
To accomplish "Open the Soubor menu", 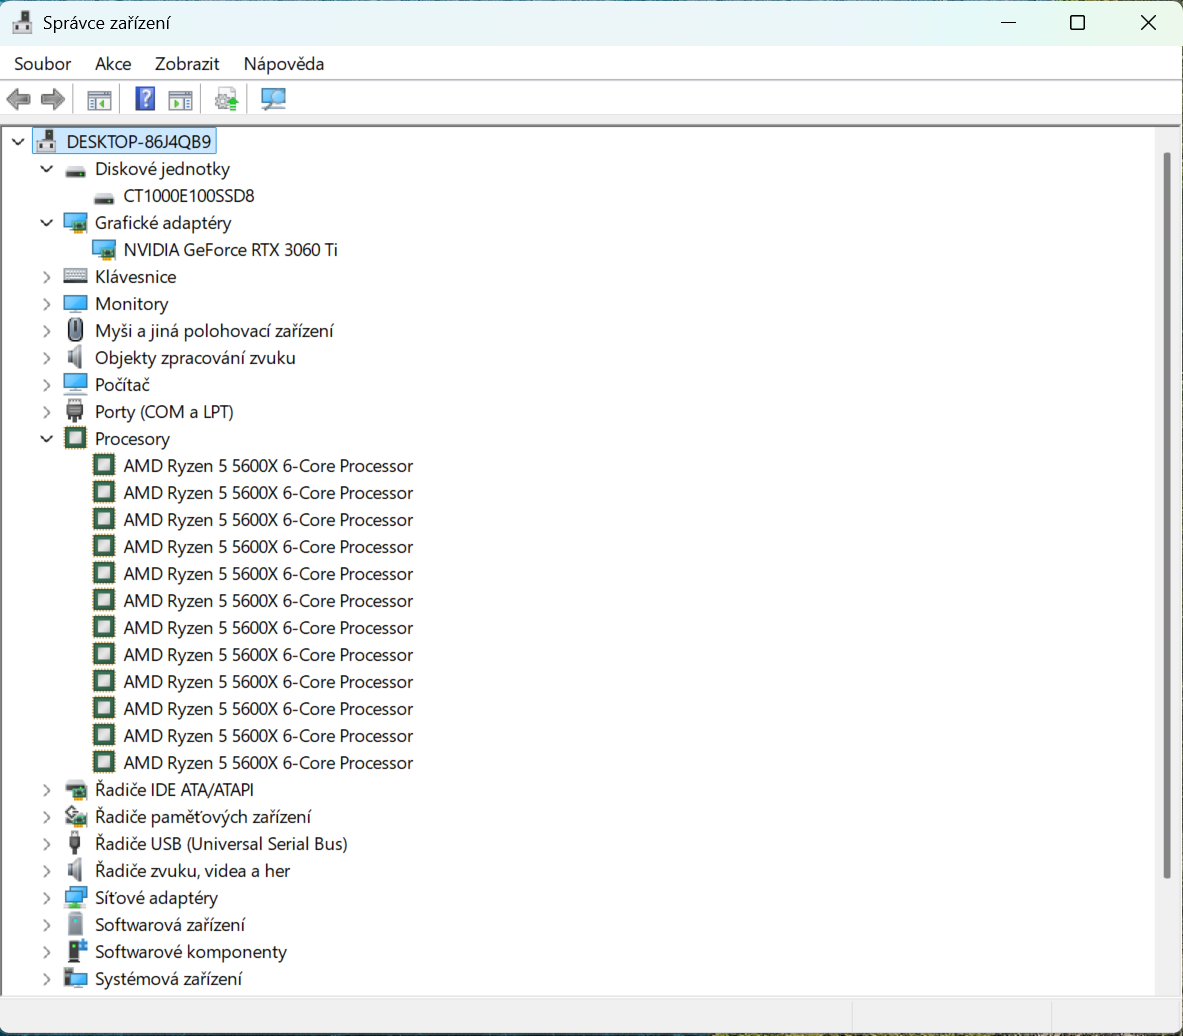I will [42, 64].
